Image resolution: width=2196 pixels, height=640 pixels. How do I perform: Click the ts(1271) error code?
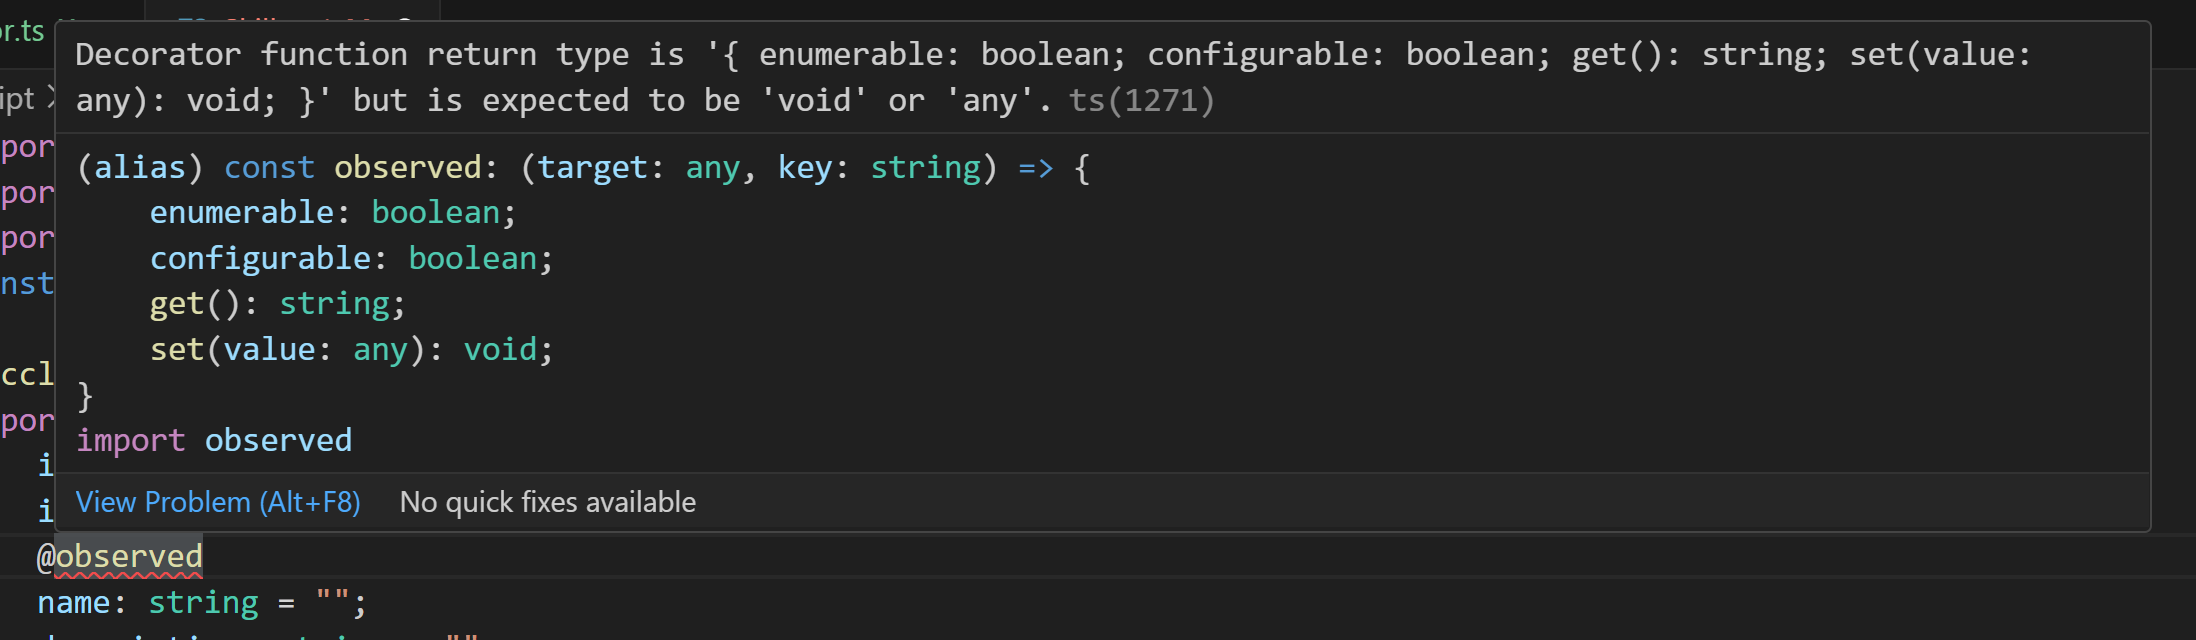coord(1141,101)
